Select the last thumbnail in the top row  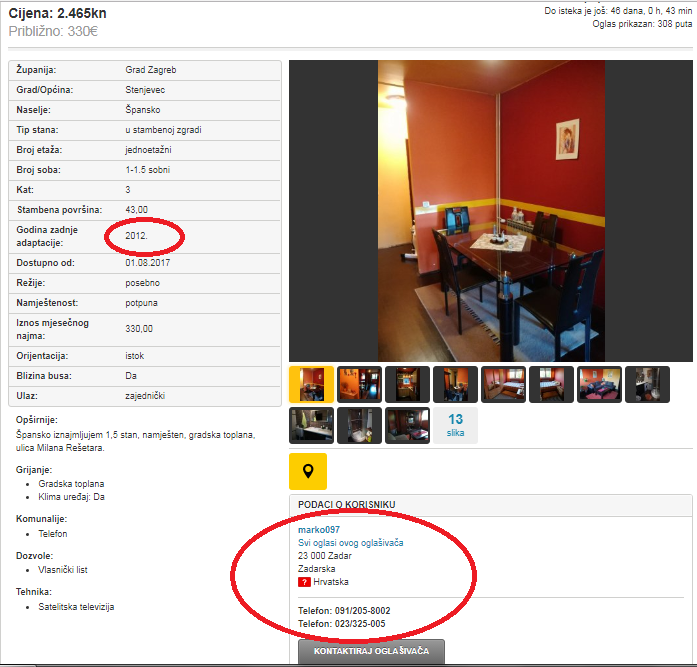click(647, 384)
